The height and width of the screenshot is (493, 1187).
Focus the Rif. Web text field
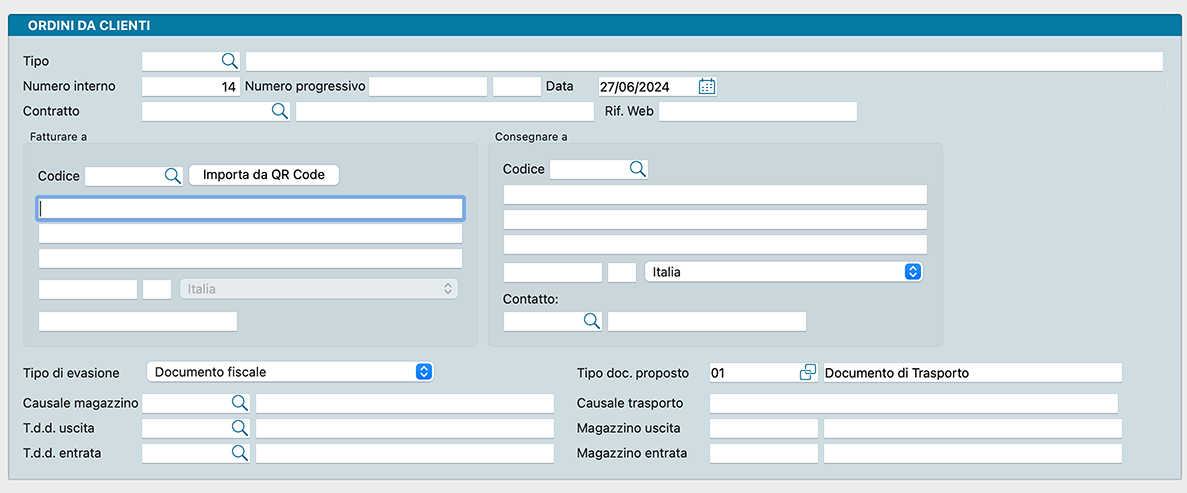coord(757,111)
